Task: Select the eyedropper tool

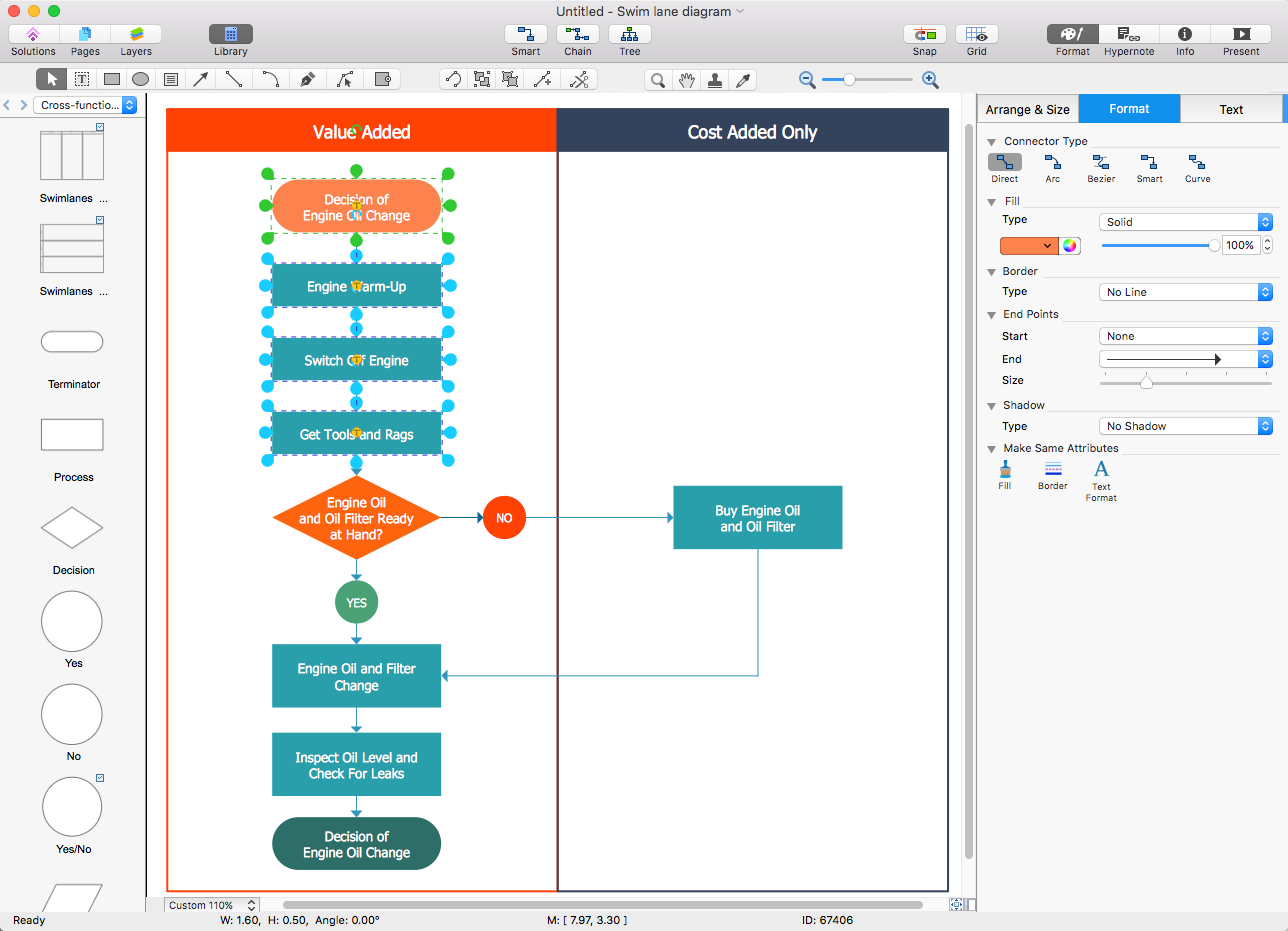Action: [x=743, y=80]
